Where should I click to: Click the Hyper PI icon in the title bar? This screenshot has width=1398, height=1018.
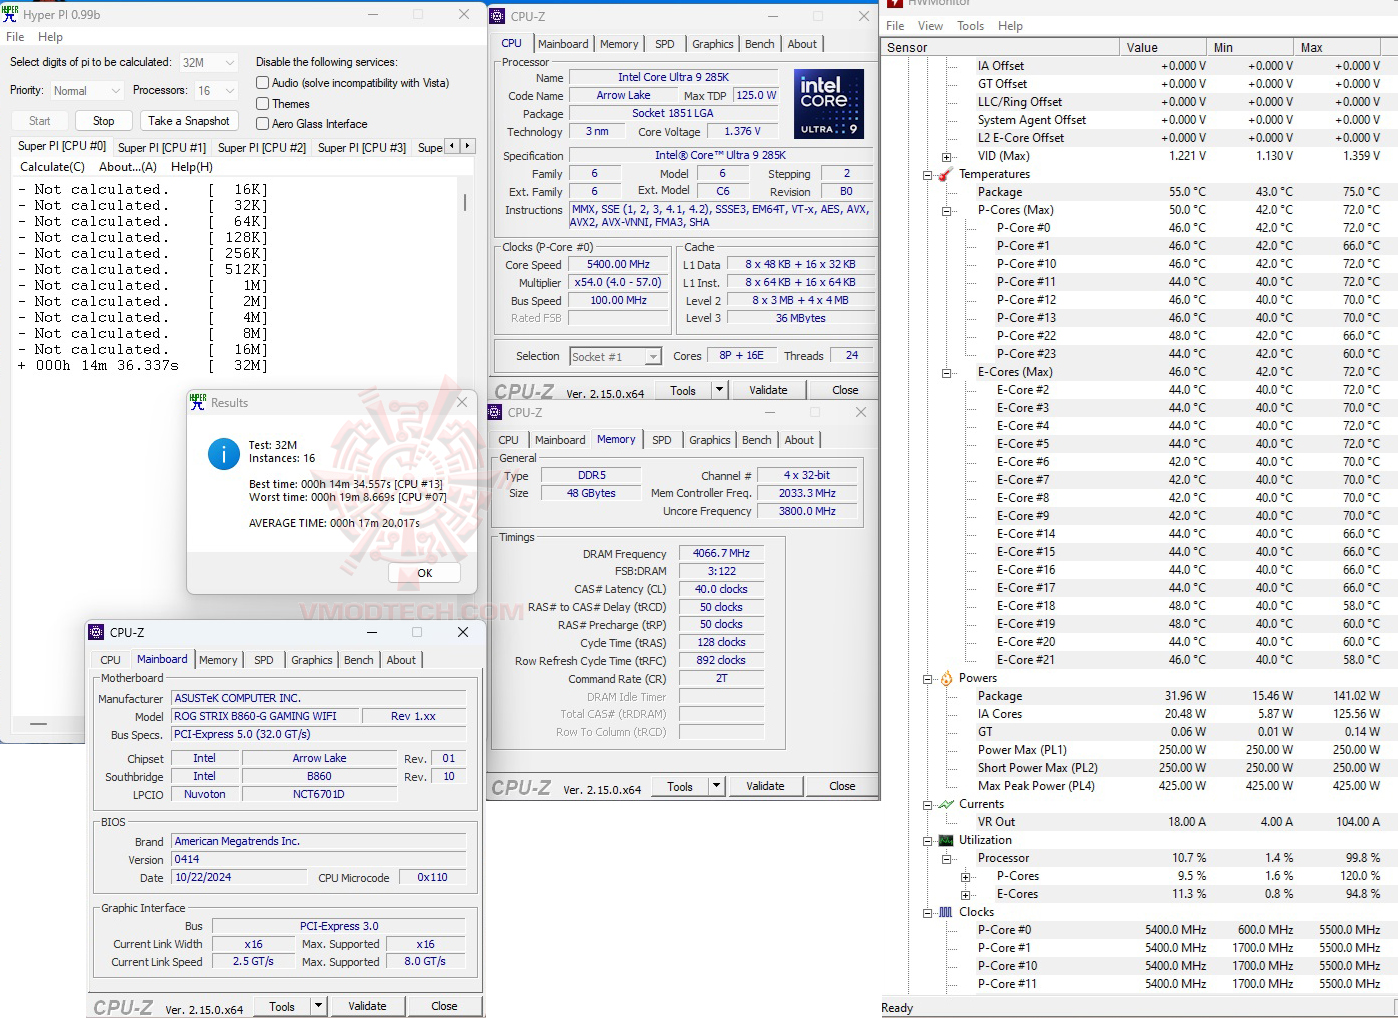point(10,14)
